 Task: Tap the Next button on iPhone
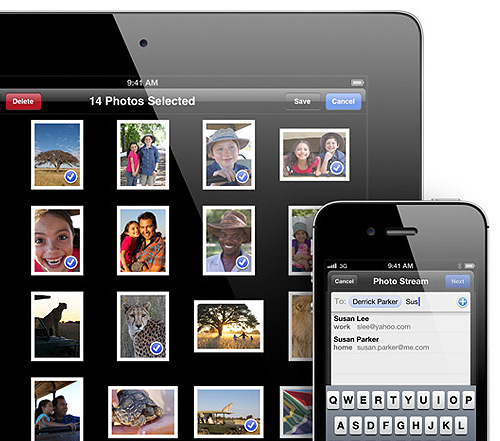pyautogui.click(x=458, y=281)
